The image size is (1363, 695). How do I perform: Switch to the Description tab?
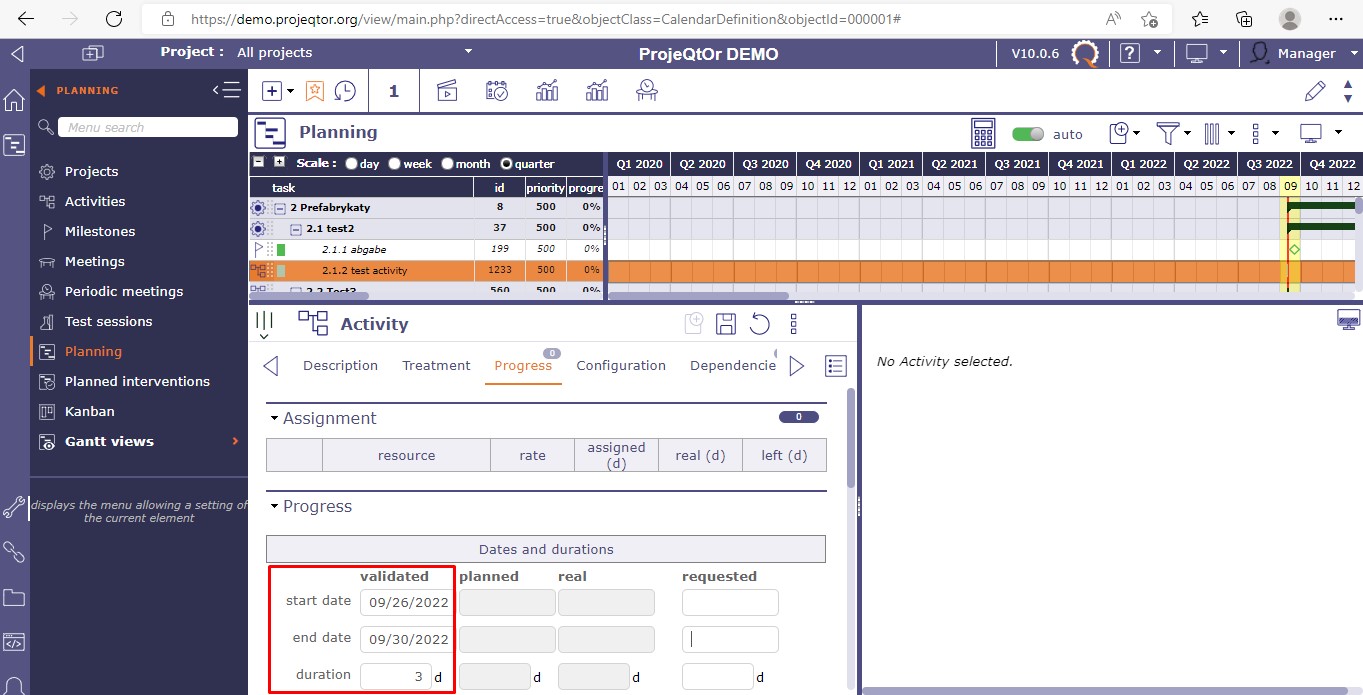tap(340, 365)
